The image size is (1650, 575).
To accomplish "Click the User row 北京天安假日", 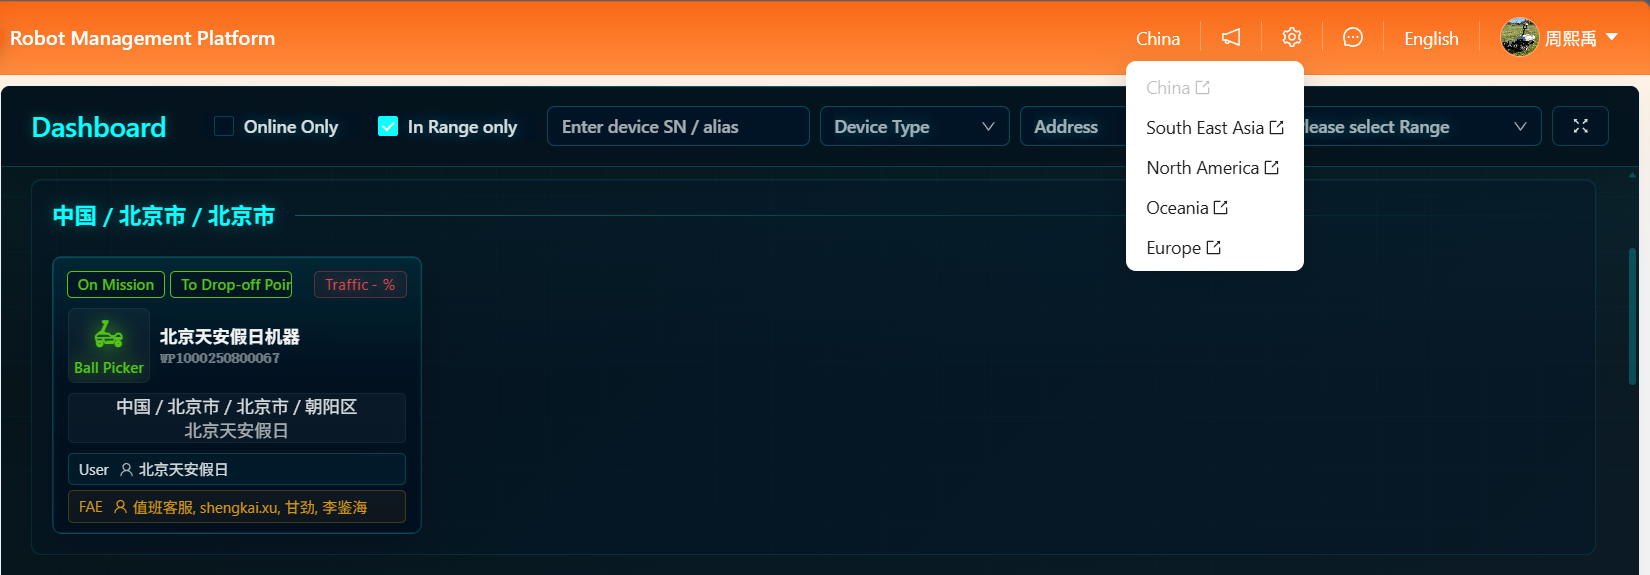I will [237, 469].
